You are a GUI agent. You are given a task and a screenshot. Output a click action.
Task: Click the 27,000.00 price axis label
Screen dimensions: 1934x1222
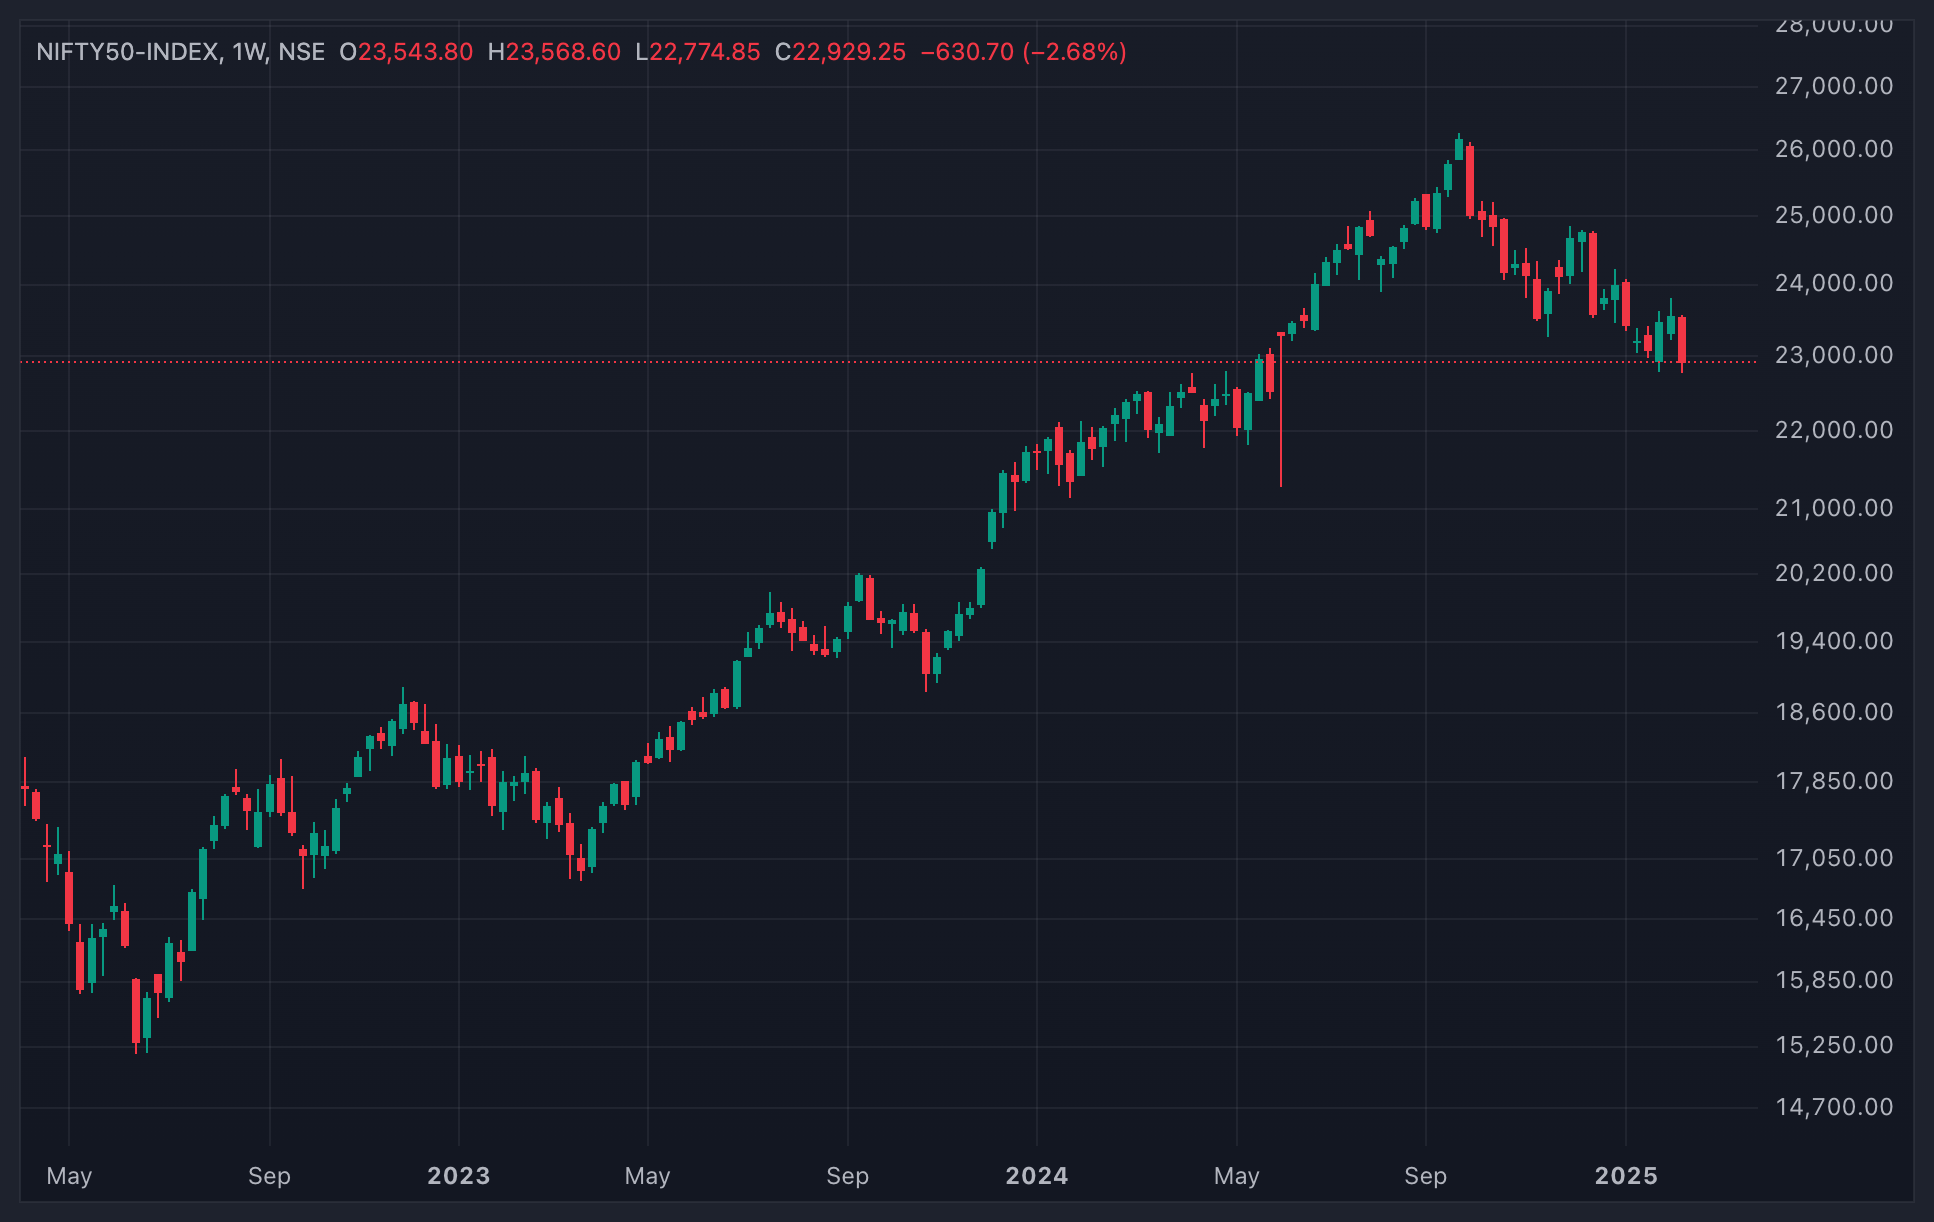tap(1834, 87)
